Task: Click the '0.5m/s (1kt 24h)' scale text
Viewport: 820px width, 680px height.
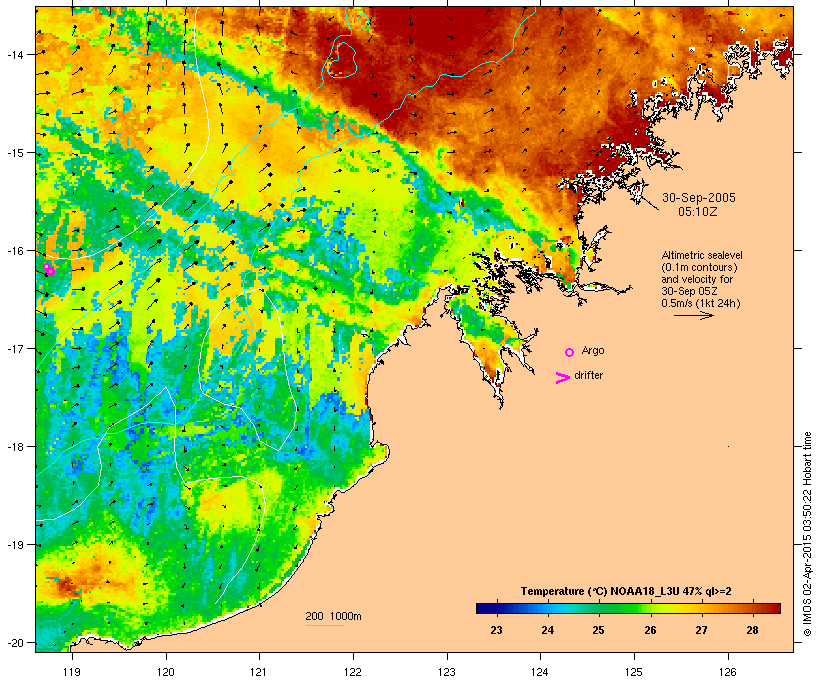Action: pyautogui.click(x=701, y=303)
